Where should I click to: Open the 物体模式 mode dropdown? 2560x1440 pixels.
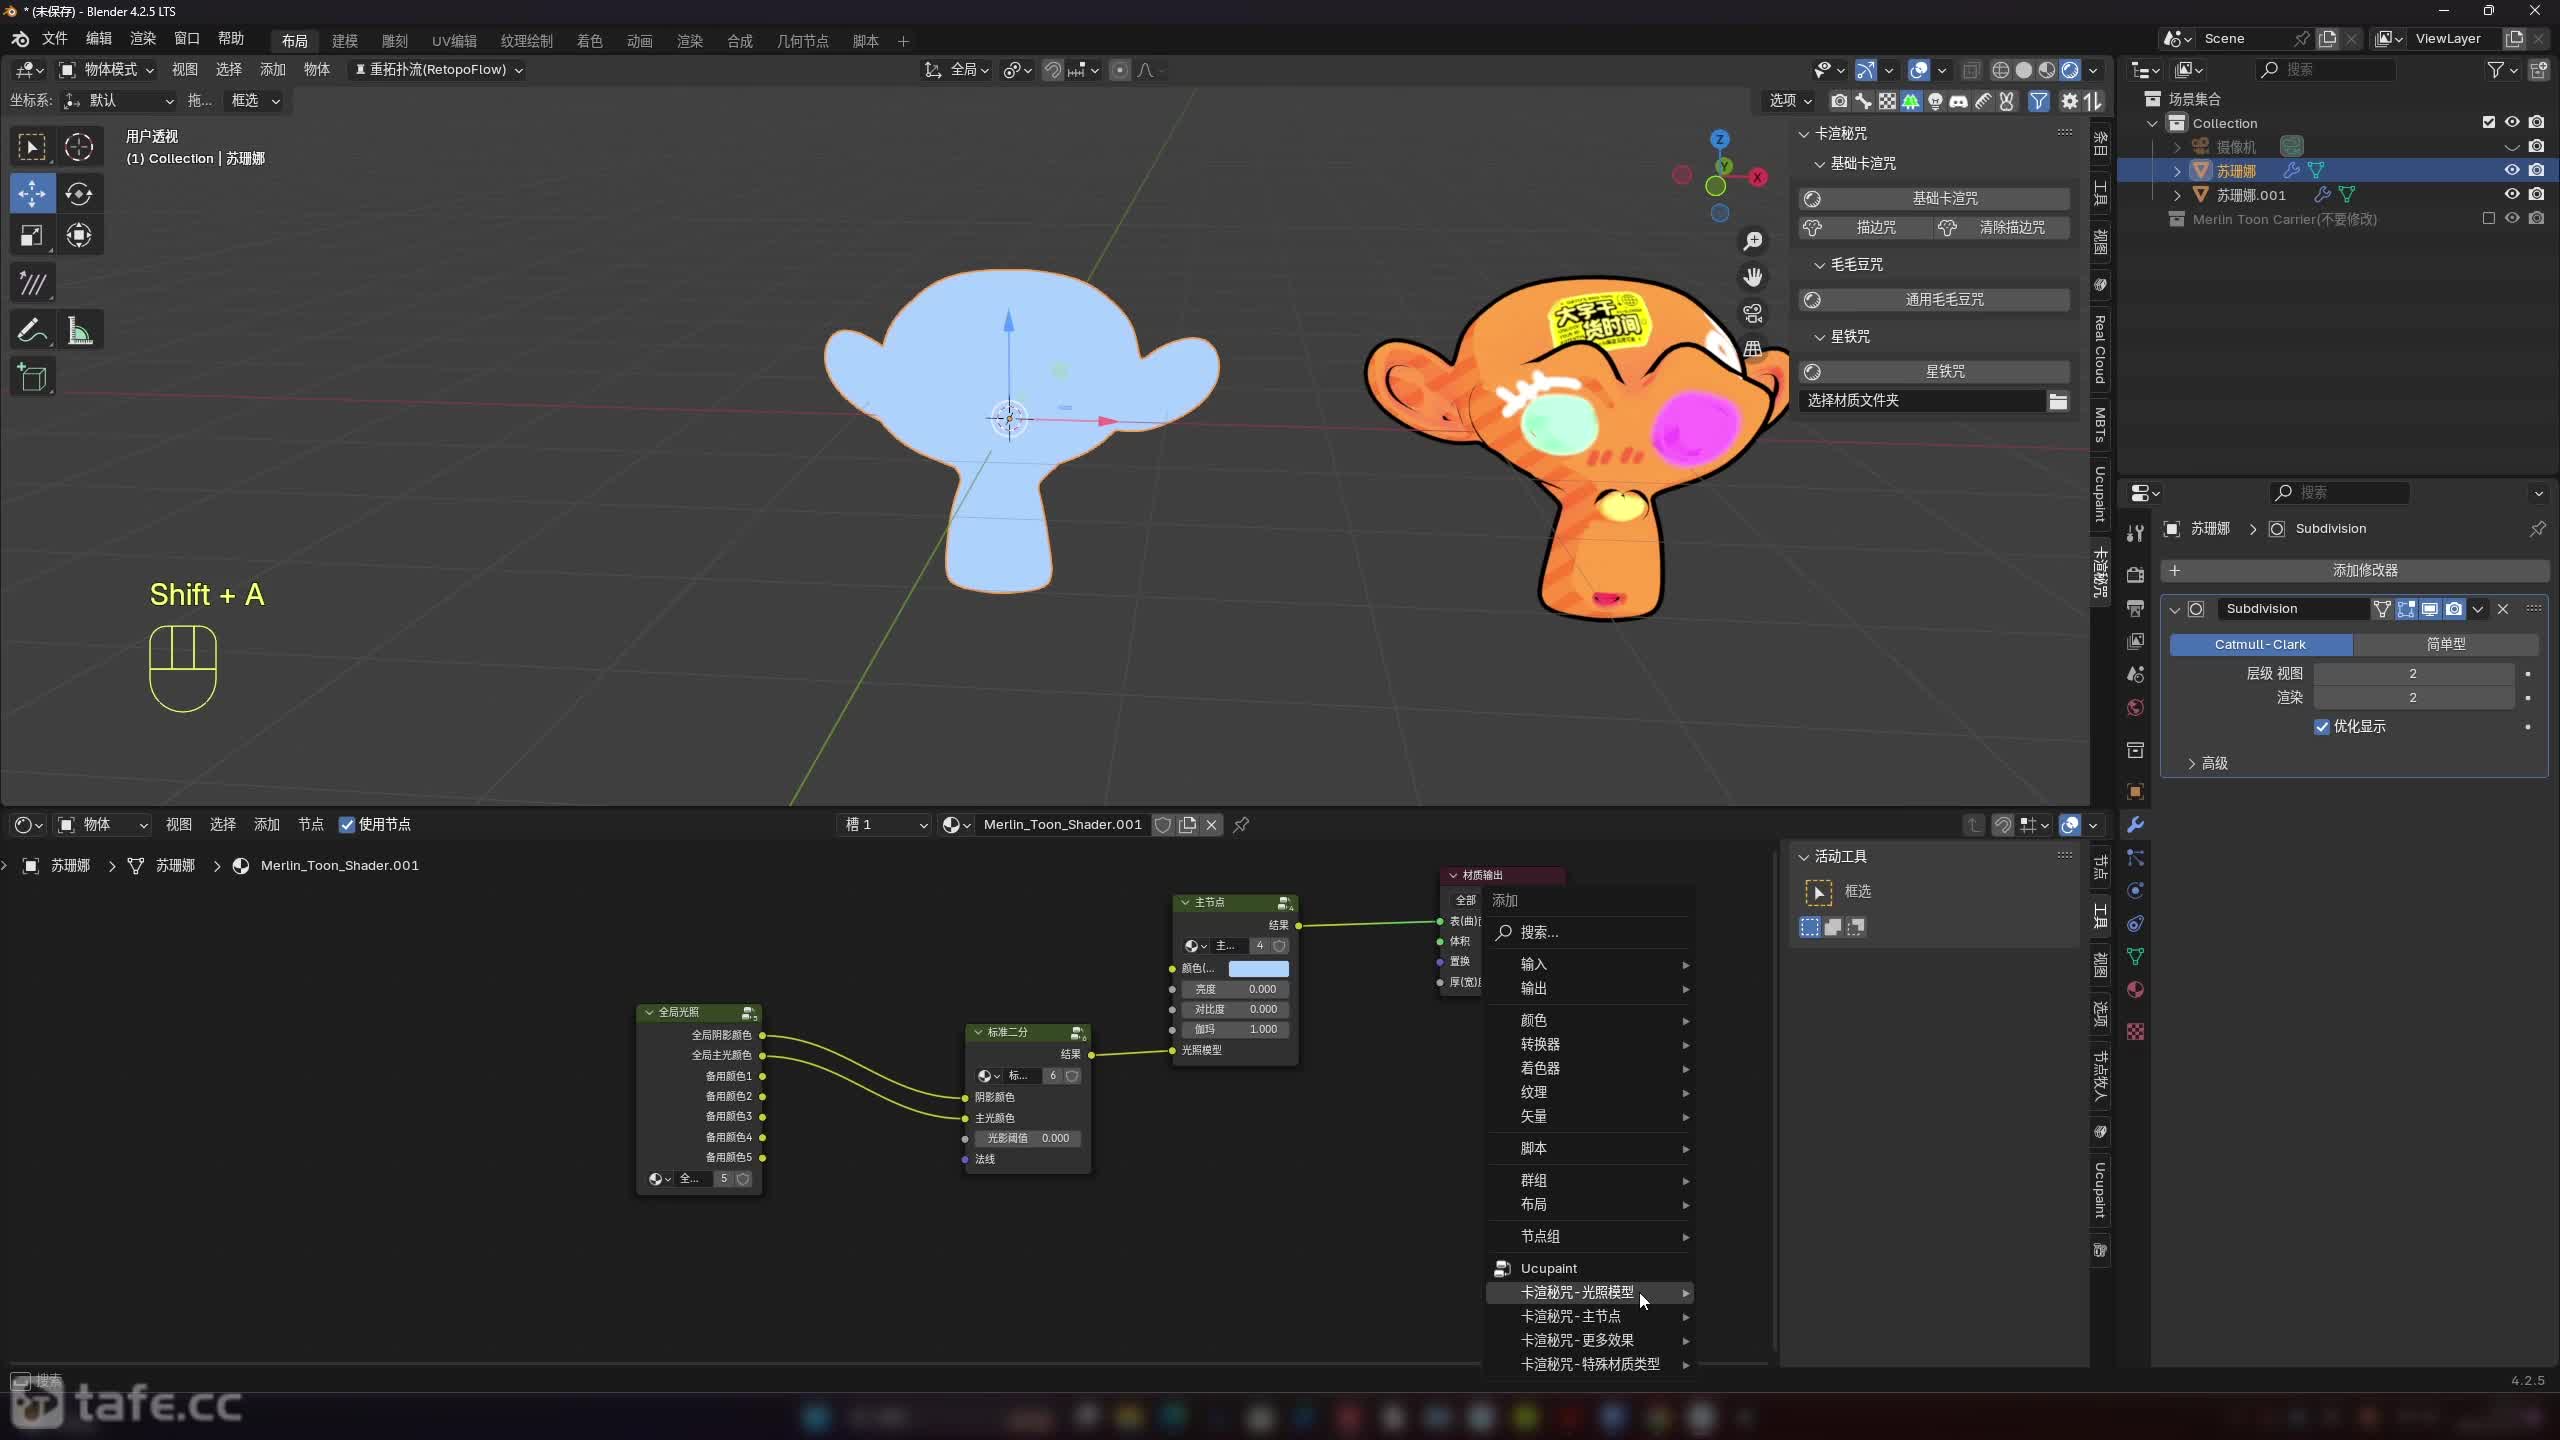[106, 70]
